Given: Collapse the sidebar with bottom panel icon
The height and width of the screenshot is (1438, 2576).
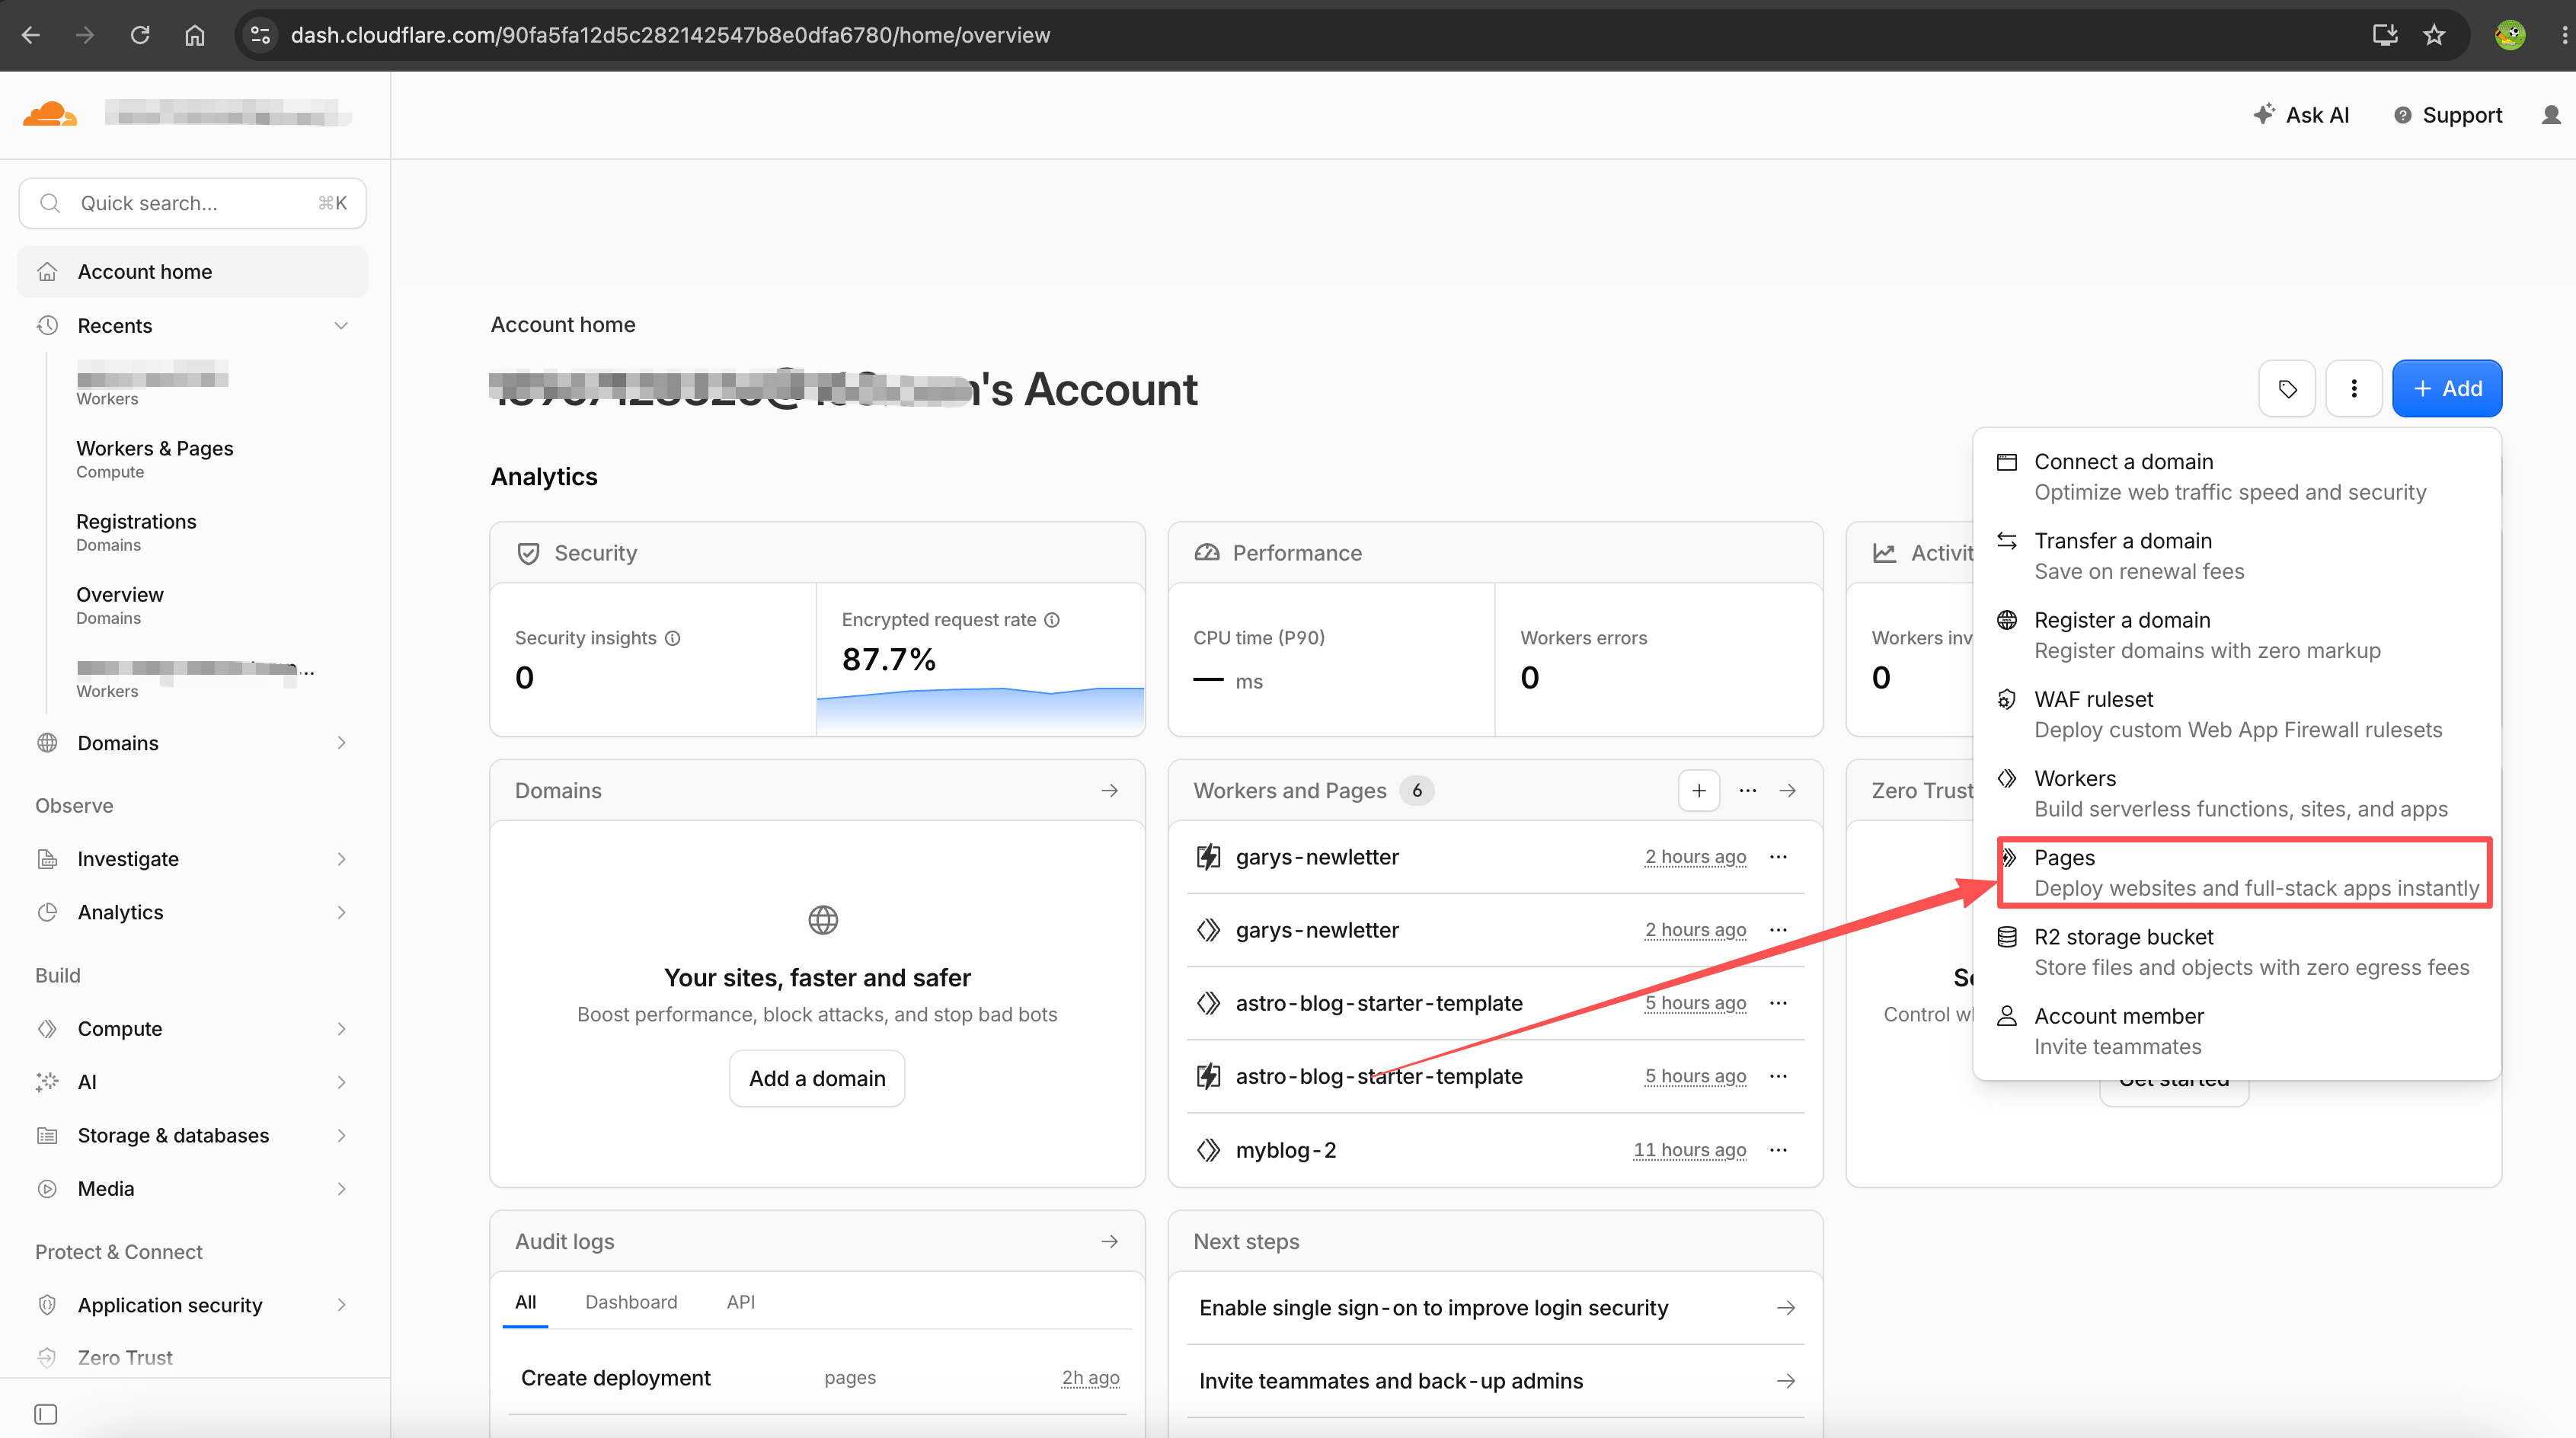Looking at the screenshot, I should [46, 1414].
